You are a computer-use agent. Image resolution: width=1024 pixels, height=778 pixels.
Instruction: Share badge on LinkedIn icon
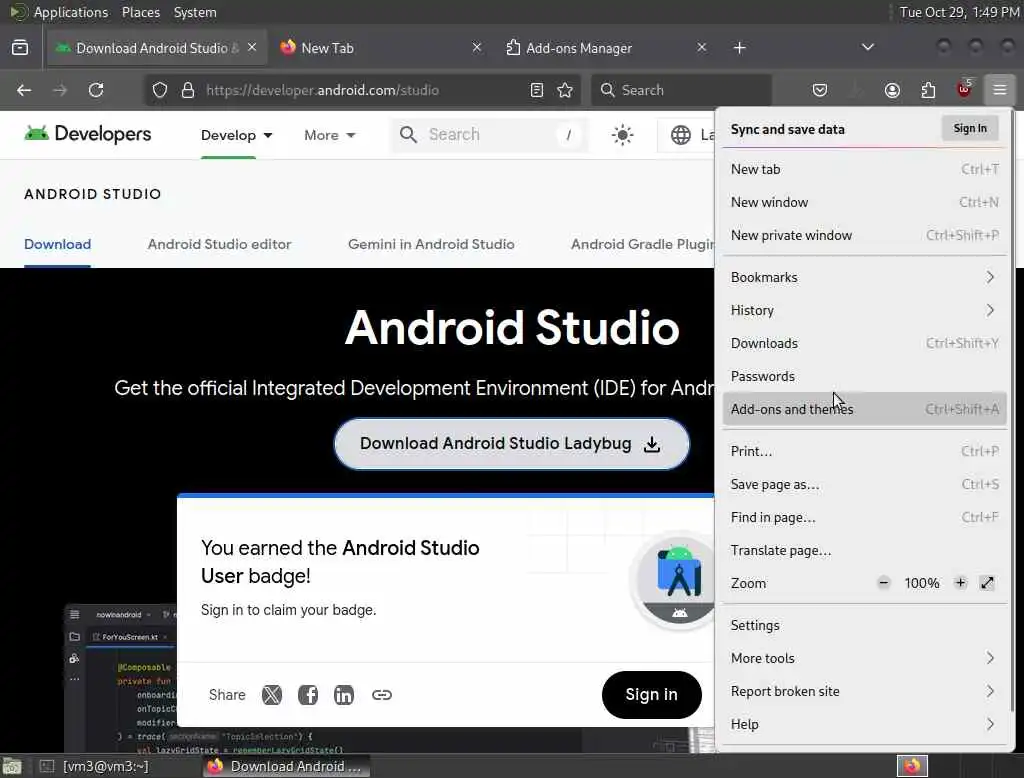pyautogui.click(x=344, y=695)
